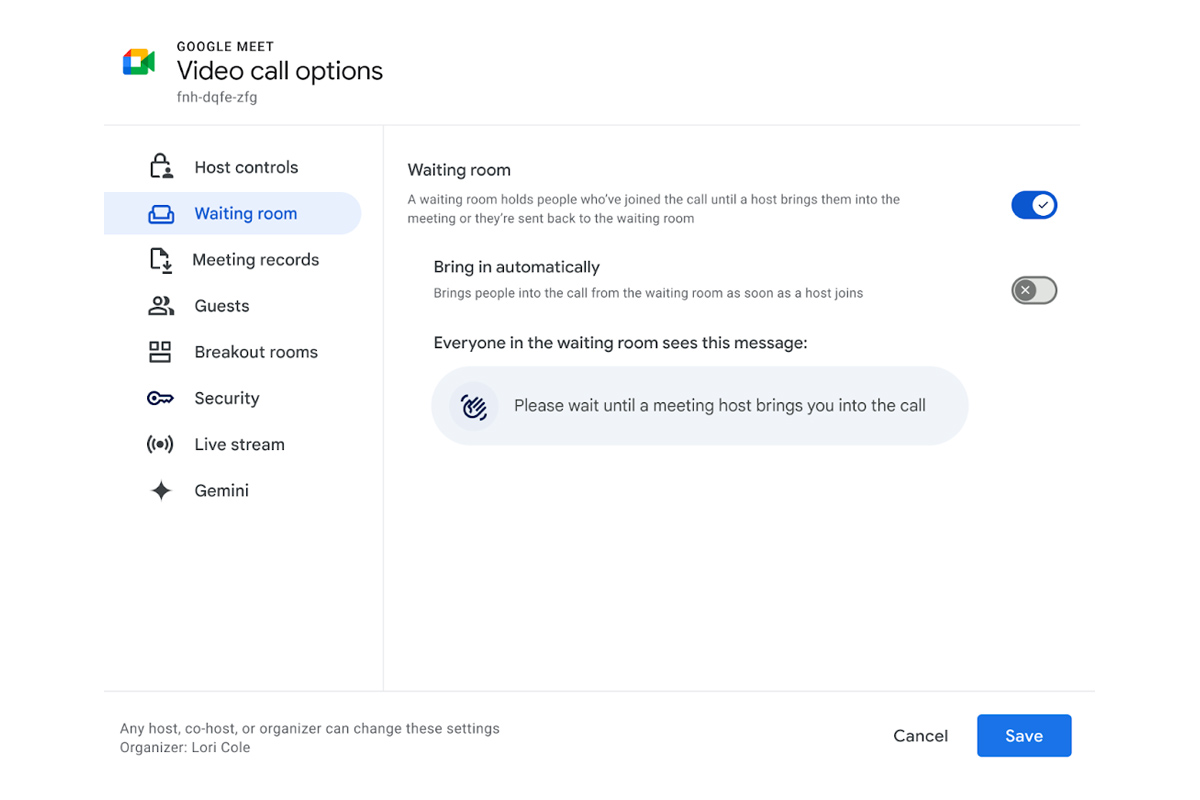Disable the Waiting room toggle

(x=1034, y=205)
